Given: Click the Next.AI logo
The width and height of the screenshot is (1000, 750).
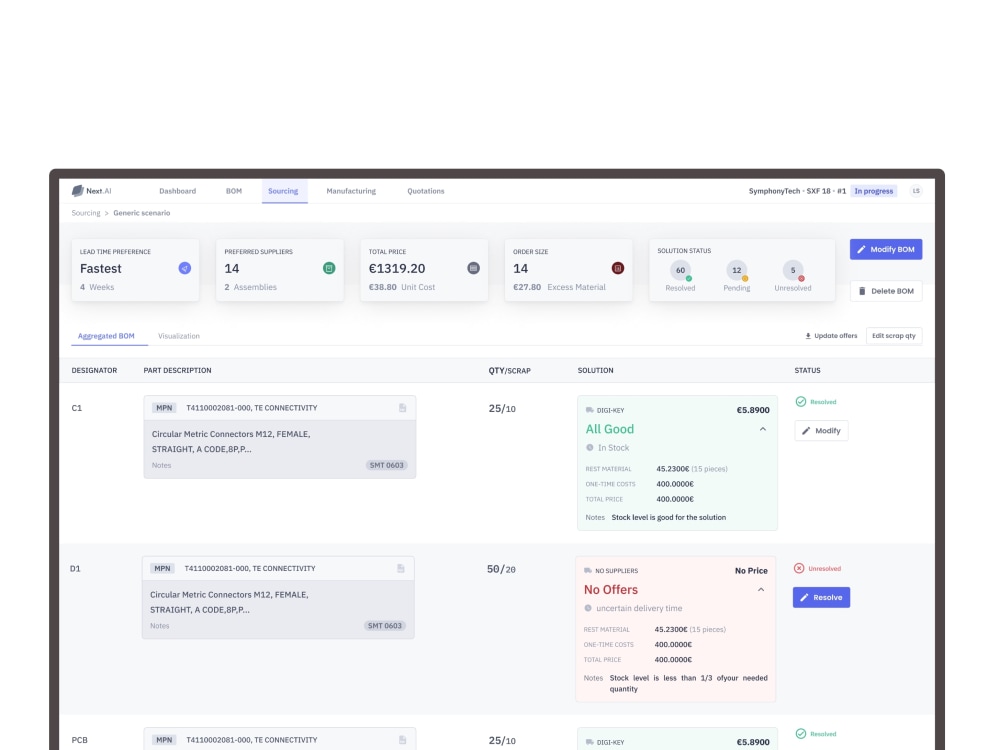Looking at the screenshot, I should [91, 191].
